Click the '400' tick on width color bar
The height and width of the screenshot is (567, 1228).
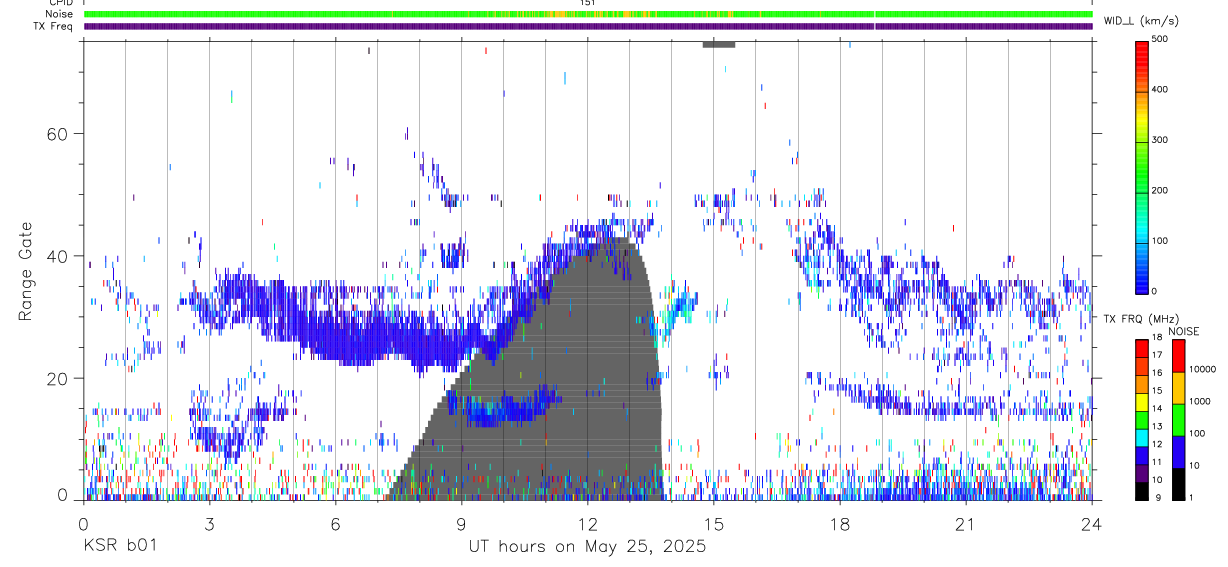point(1161,89)
